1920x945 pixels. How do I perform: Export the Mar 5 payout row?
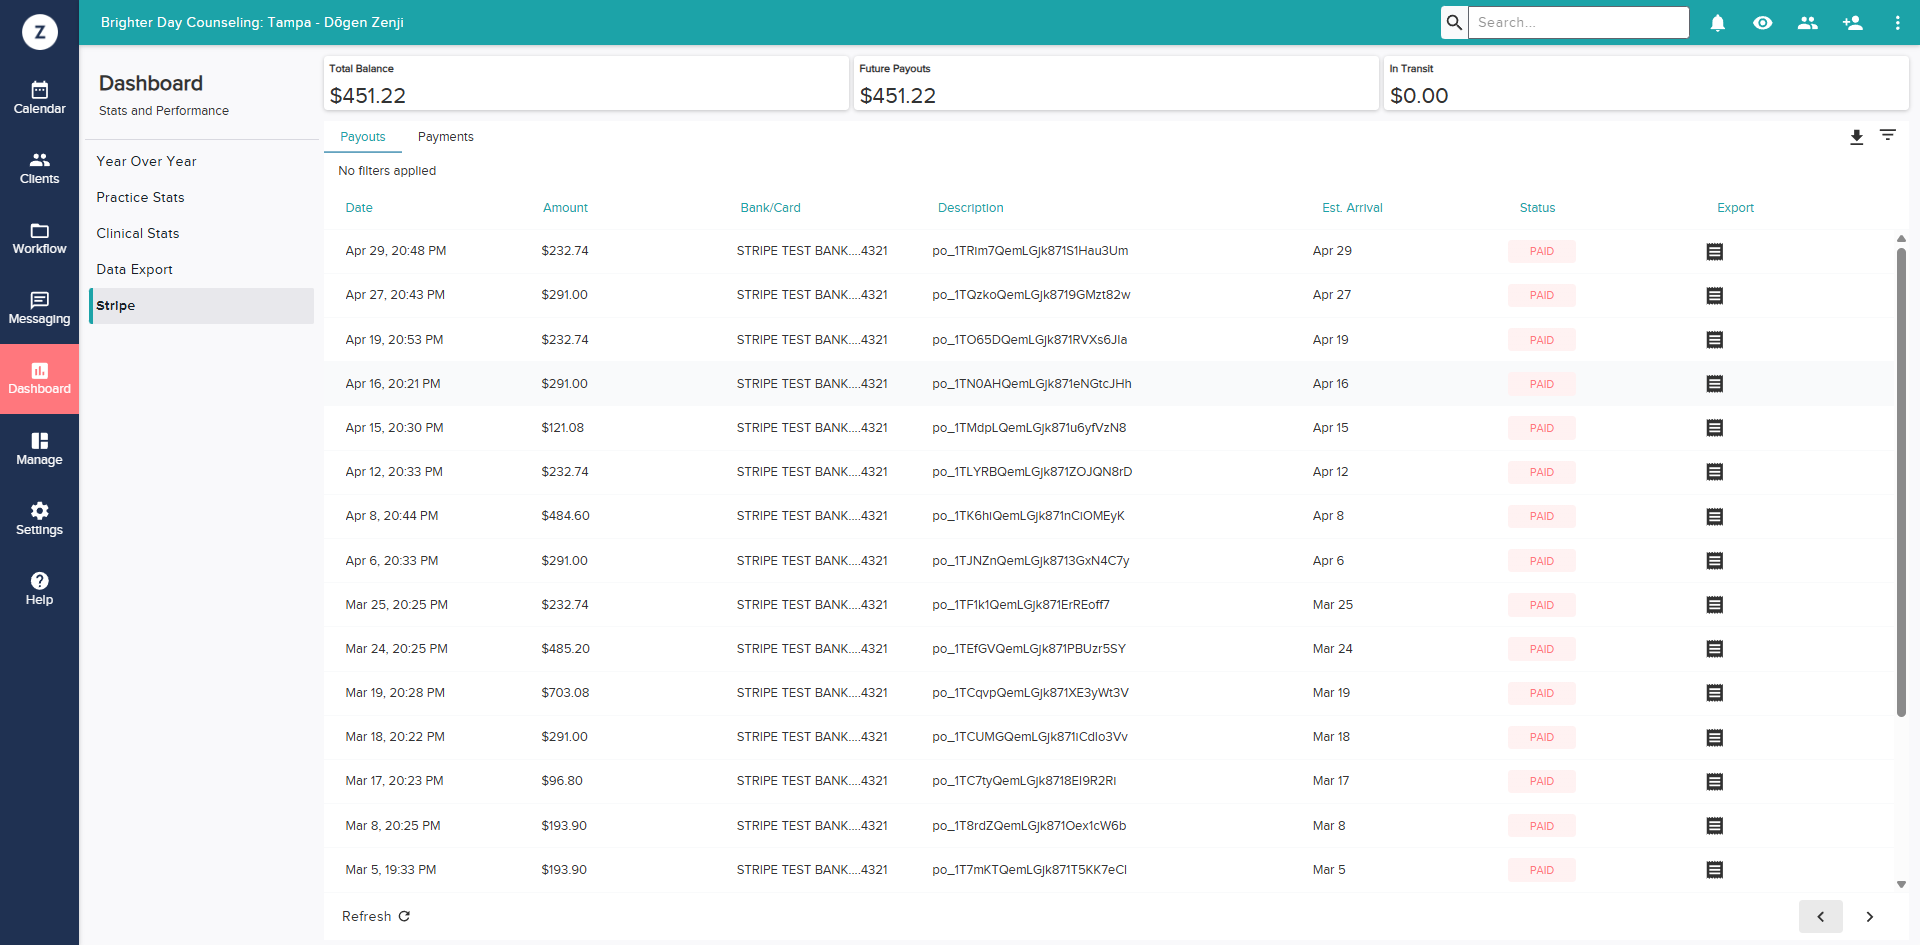pyautogui.click(x=1714, y=870)
